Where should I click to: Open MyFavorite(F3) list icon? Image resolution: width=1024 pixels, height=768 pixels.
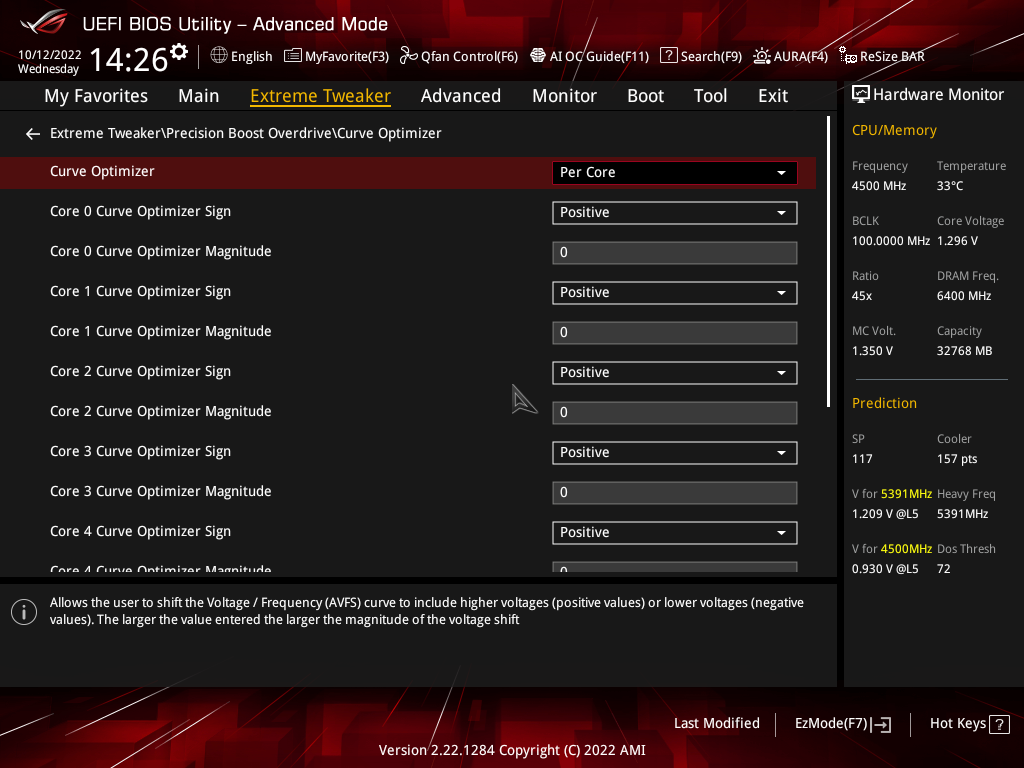click(293, 56)
